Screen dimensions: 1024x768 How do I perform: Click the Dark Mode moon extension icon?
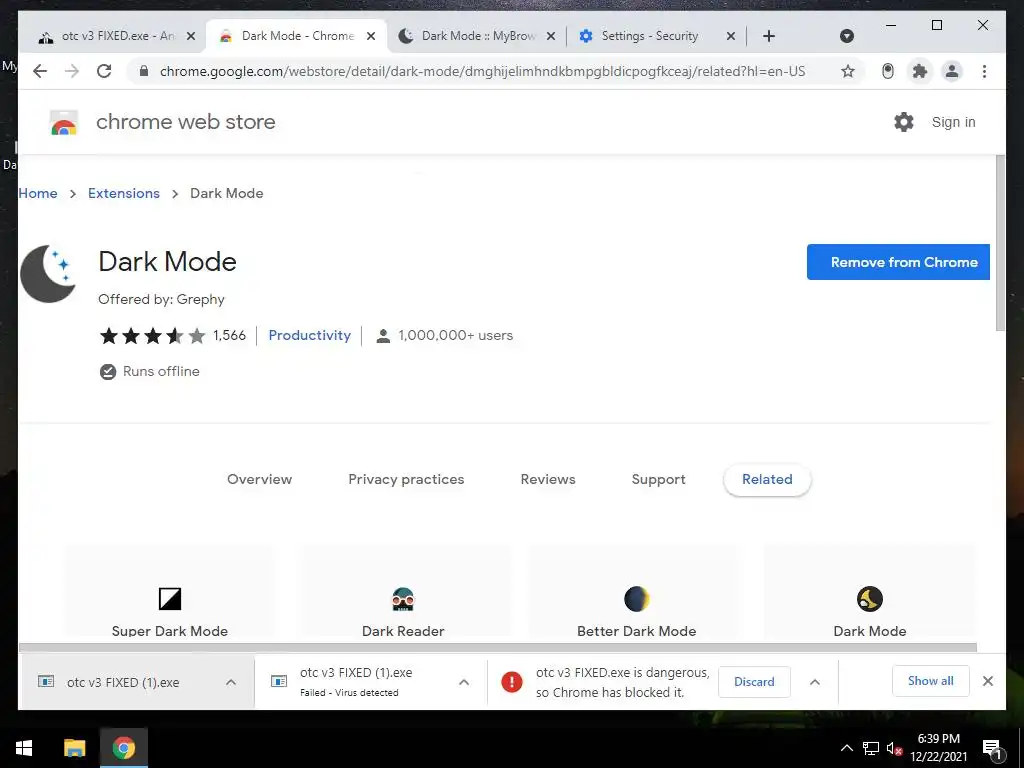coord(47,274)
